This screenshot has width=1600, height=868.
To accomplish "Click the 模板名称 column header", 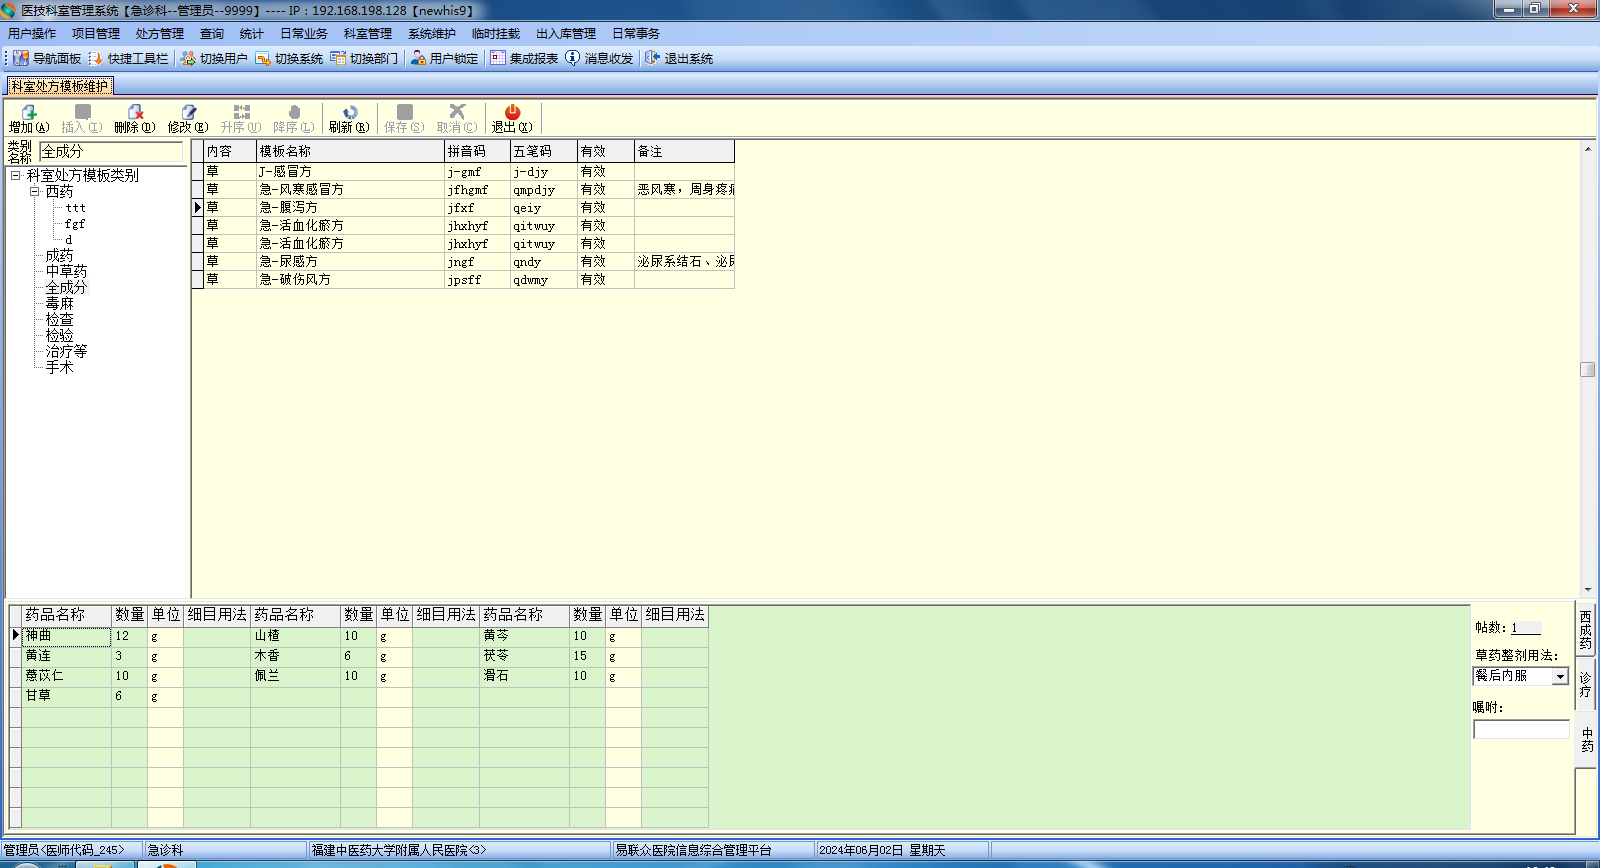I will point(351,152).
